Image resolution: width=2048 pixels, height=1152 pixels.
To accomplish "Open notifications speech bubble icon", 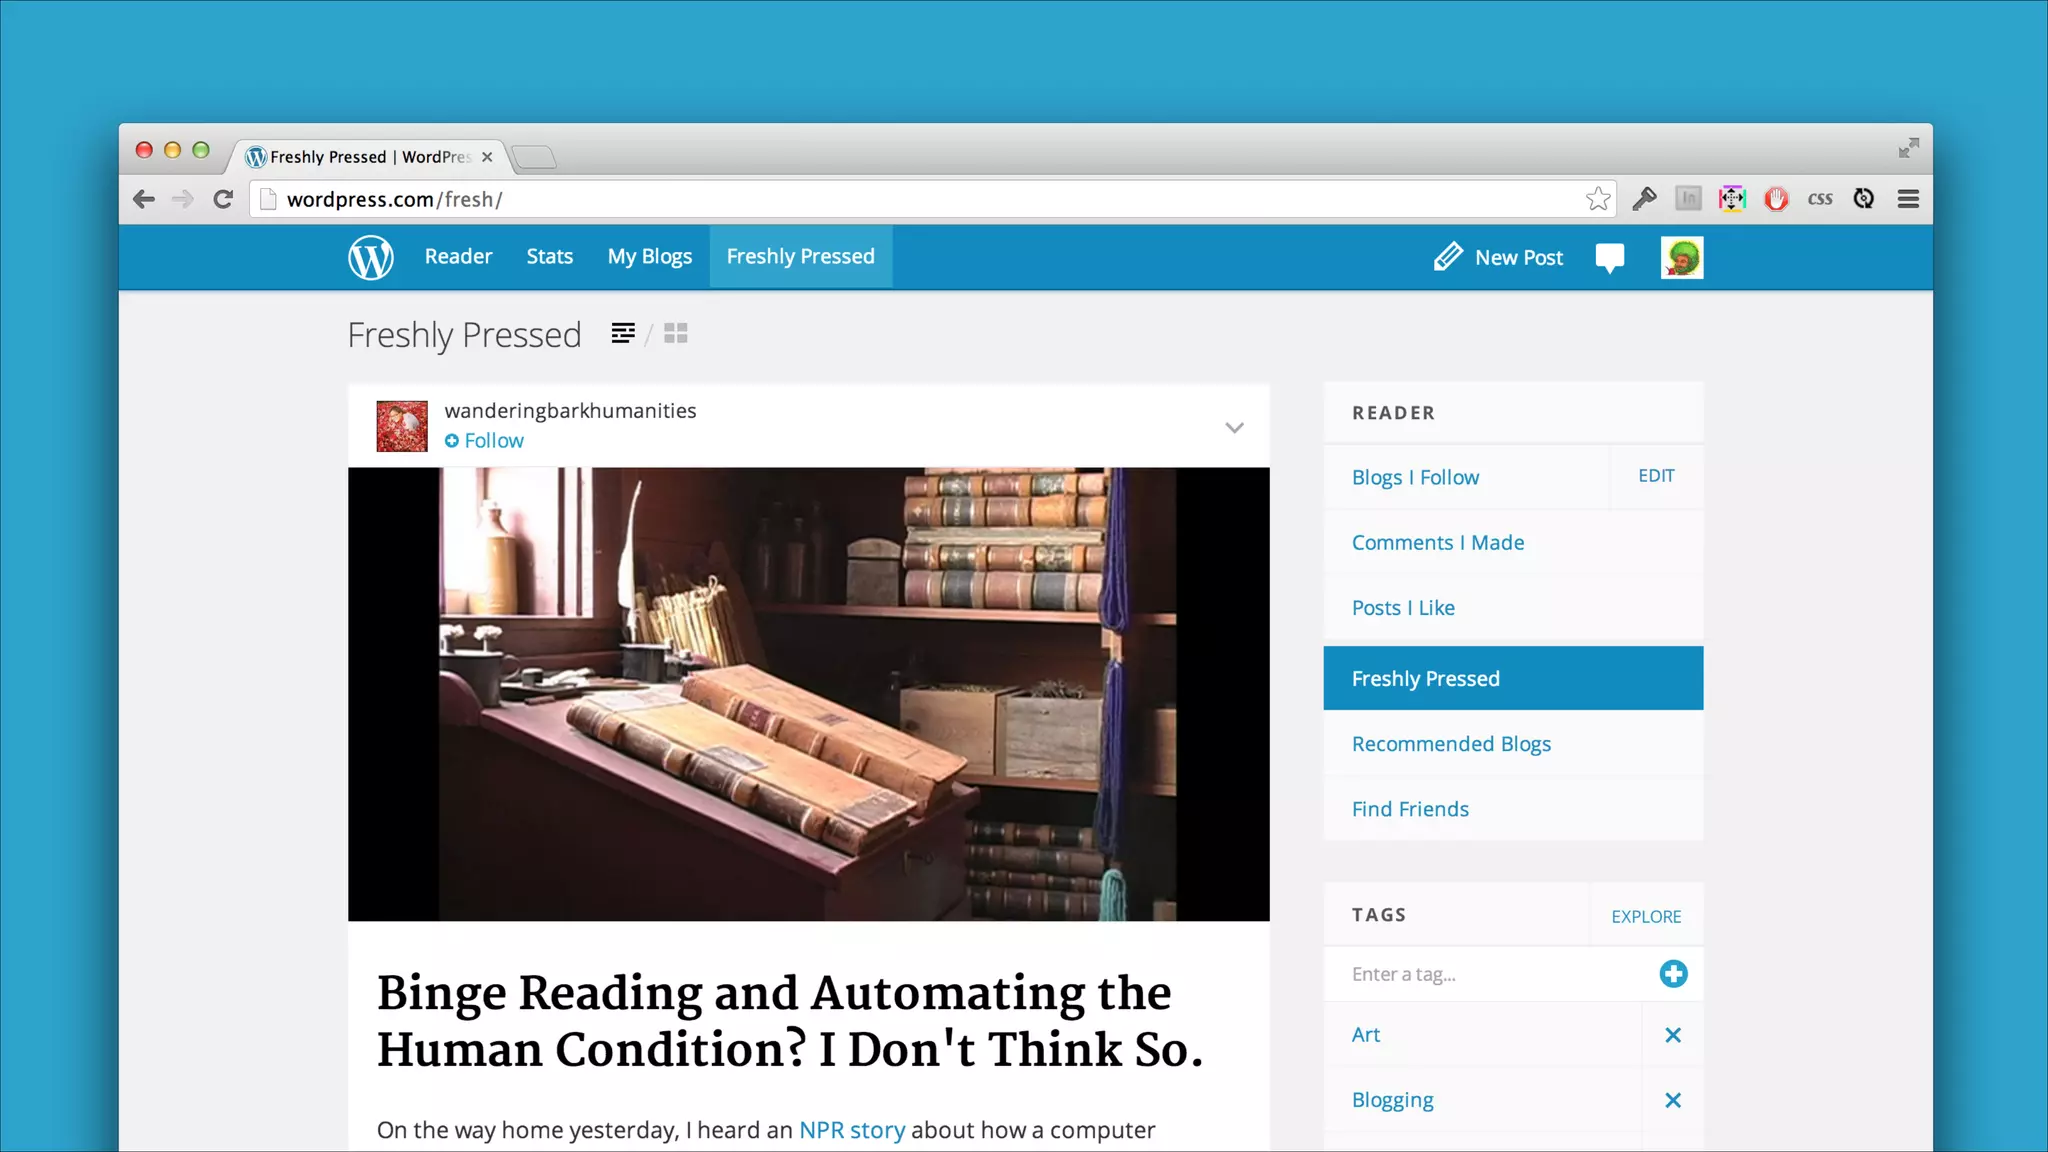I will click(1609, 257).
